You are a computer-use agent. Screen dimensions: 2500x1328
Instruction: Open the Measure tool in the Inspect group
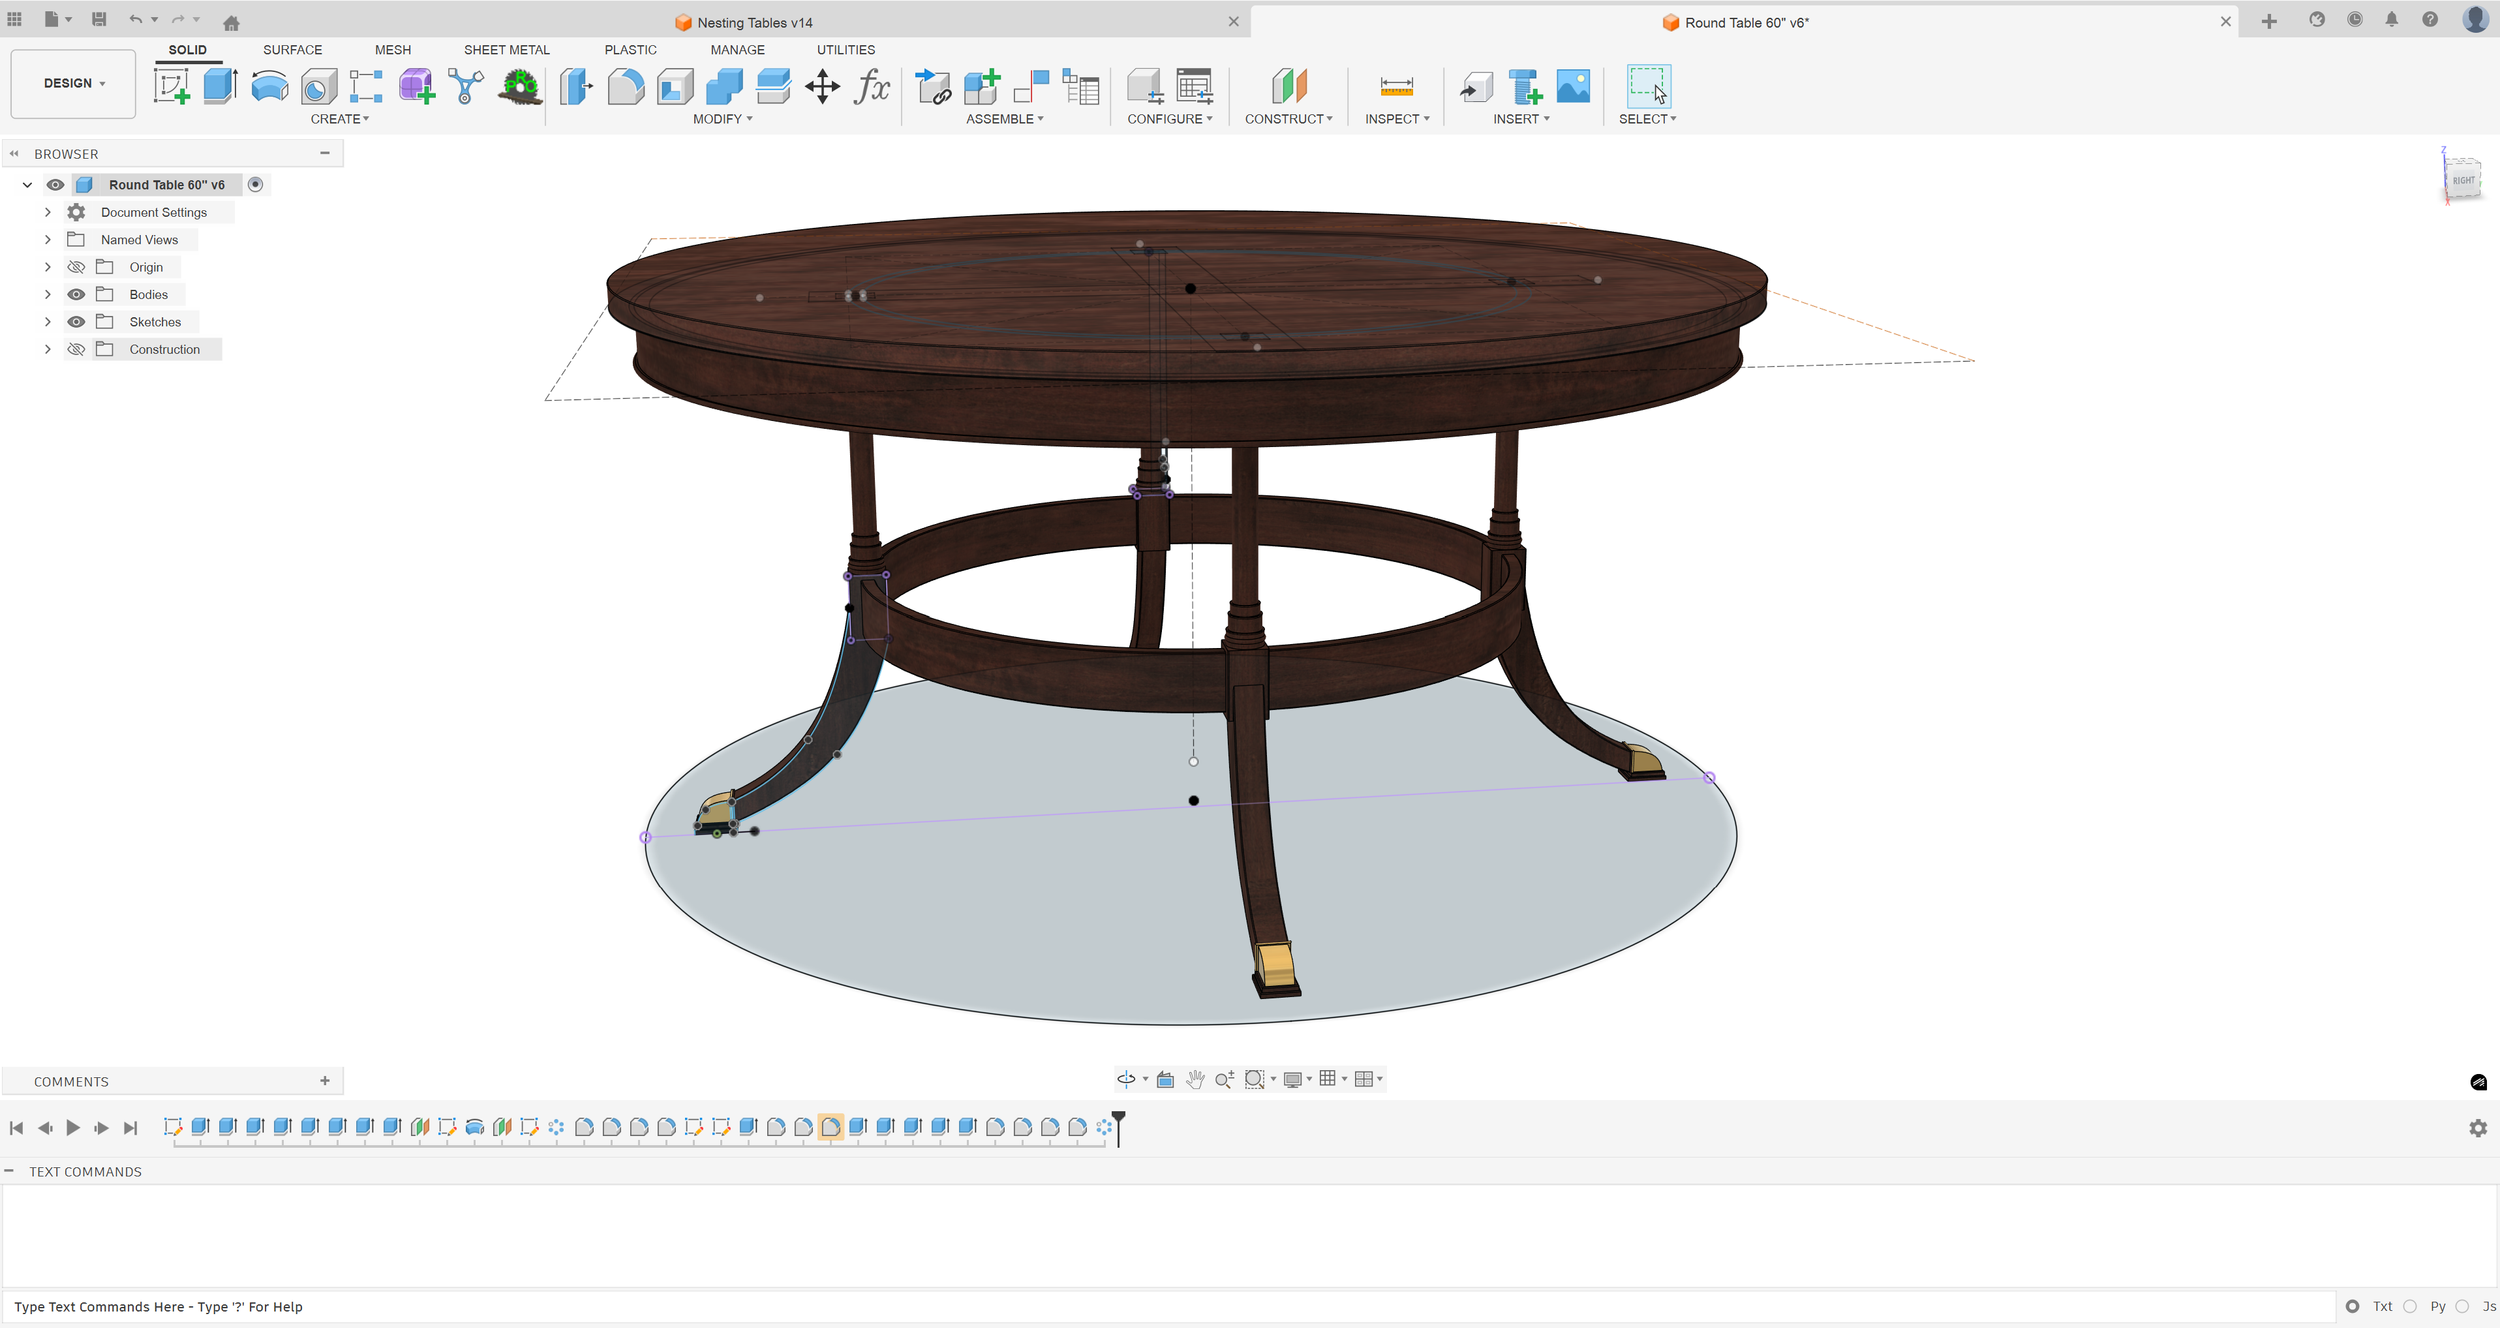point(1396,86)
